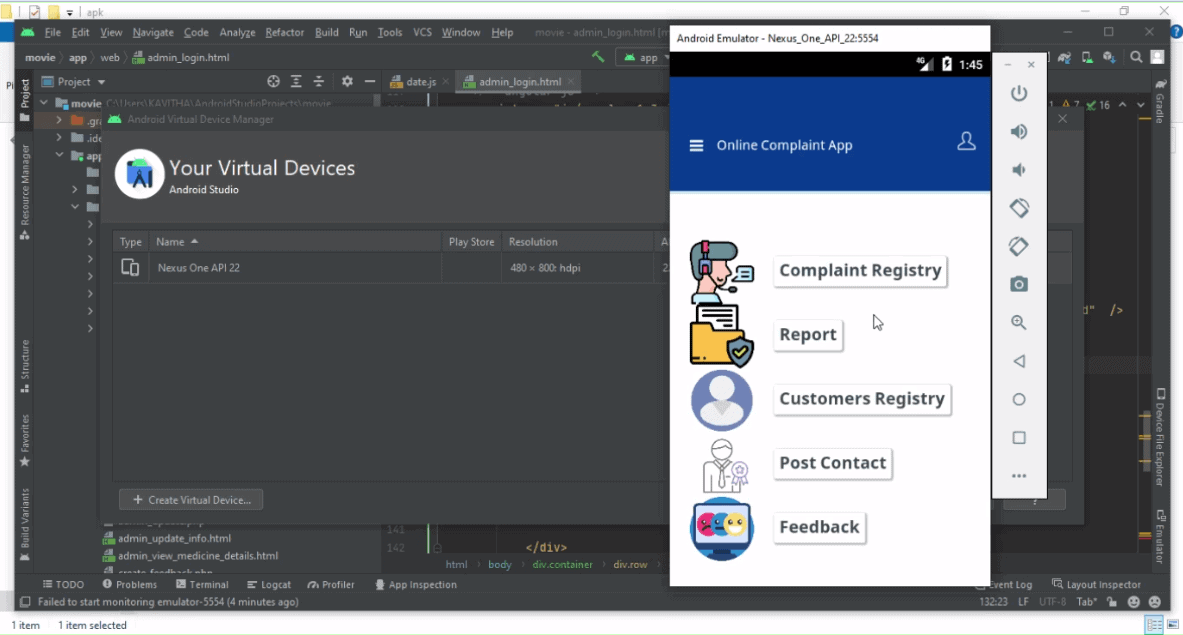1183x635 pixels.
Task: Open the Refactor menu
Action: tap(284, 32)
